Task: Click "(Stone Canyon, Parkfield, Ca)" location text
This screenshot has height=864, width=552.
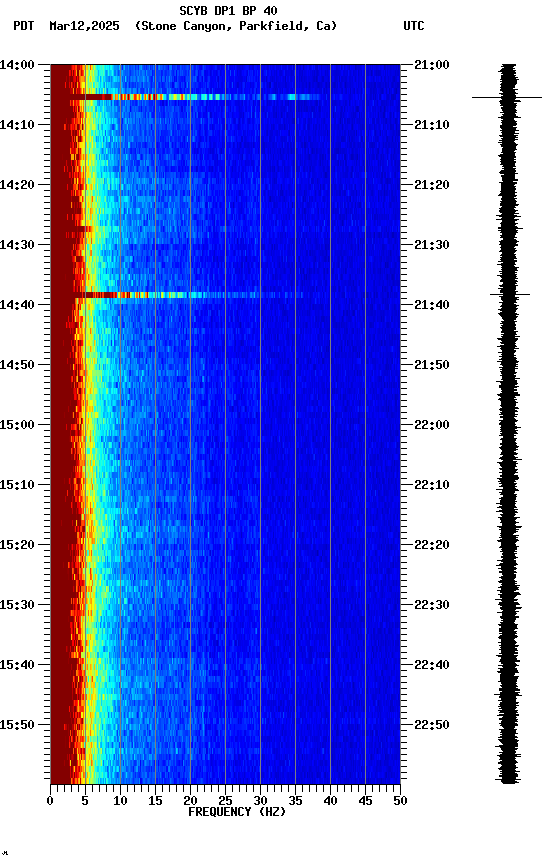Action: [x=236, y=26]
